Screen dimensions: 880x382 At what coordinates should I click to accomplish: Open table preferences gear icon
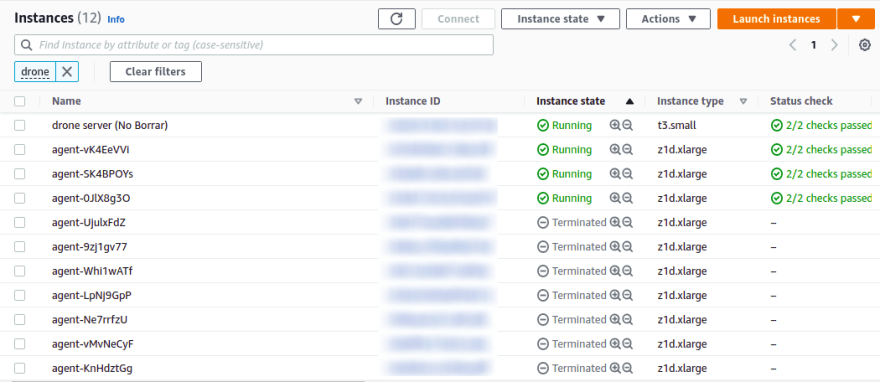point(865,45)
